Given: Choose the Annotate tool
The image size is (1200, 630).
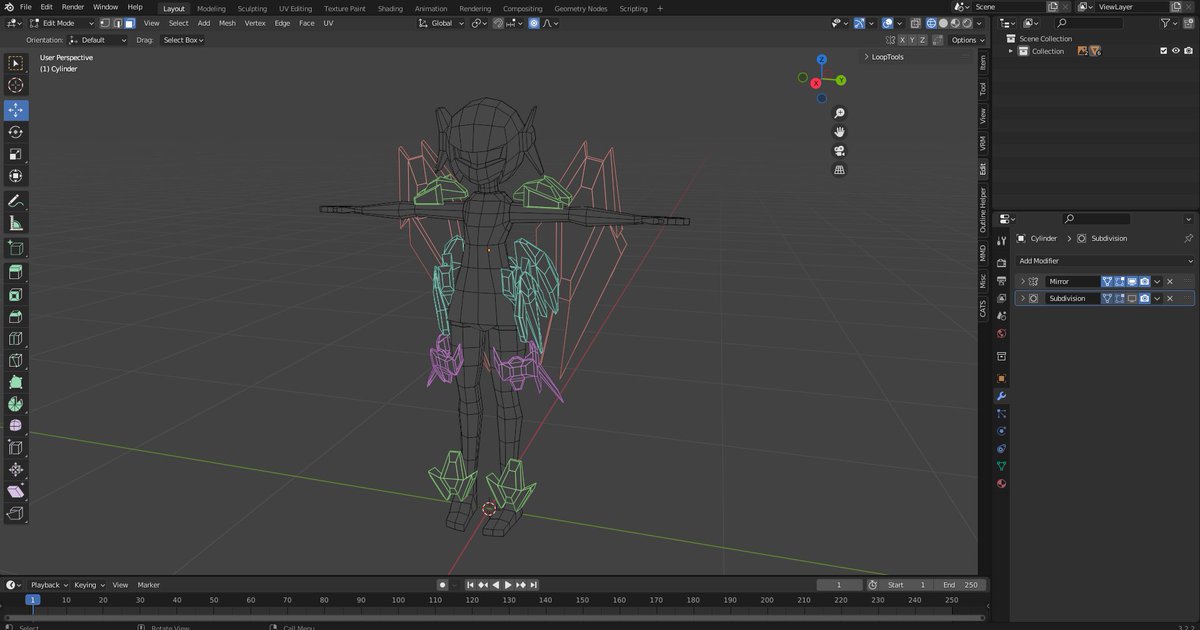Looking at the screenshot, I should (16, 201).
